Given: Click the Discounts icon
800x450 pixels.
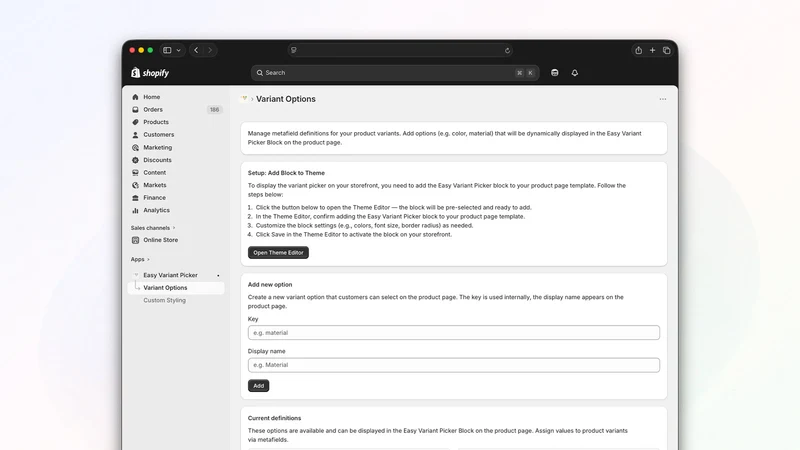Looking at the screenshot, I should pyautogui.click(x=135, y=160).
